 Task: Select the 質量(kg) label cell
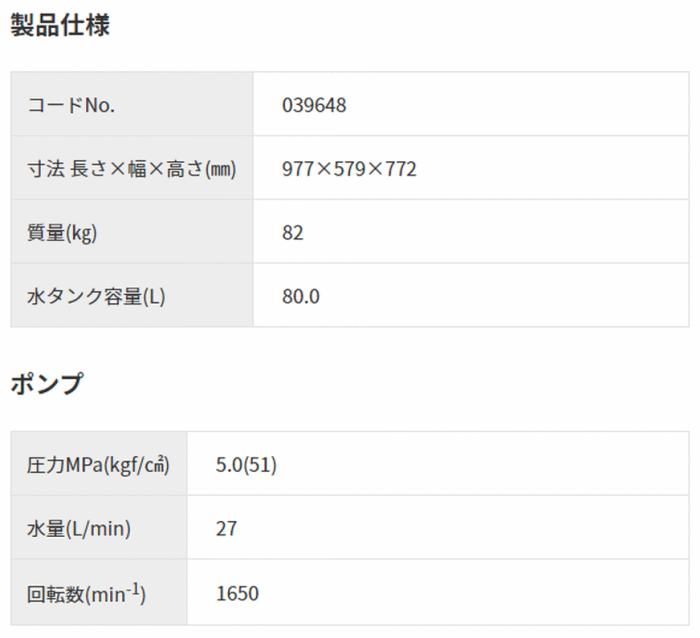pos(132,231)
